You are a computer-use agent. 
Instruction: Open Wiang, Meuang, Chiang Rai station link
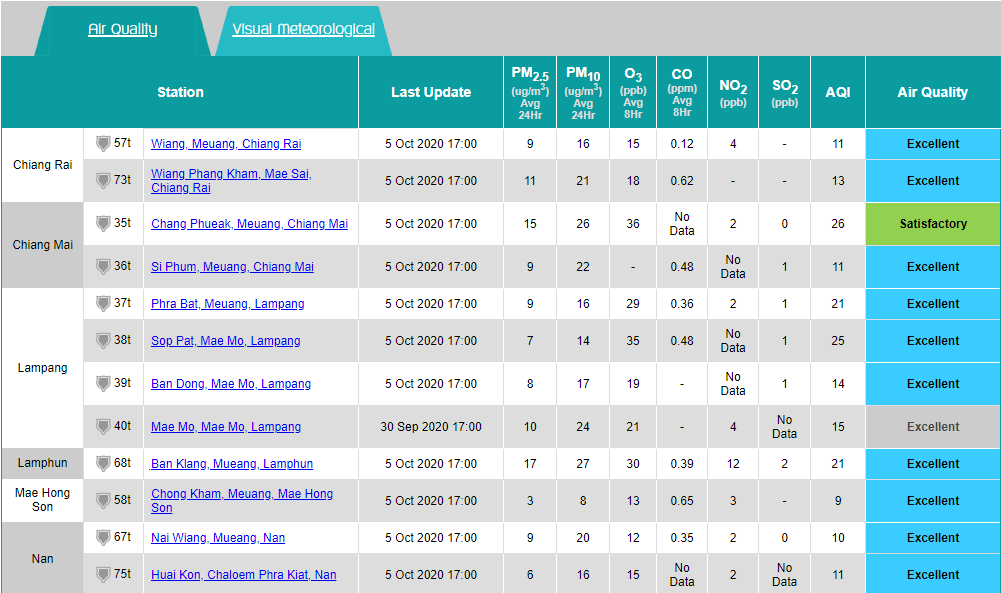(x=226, y=144)
